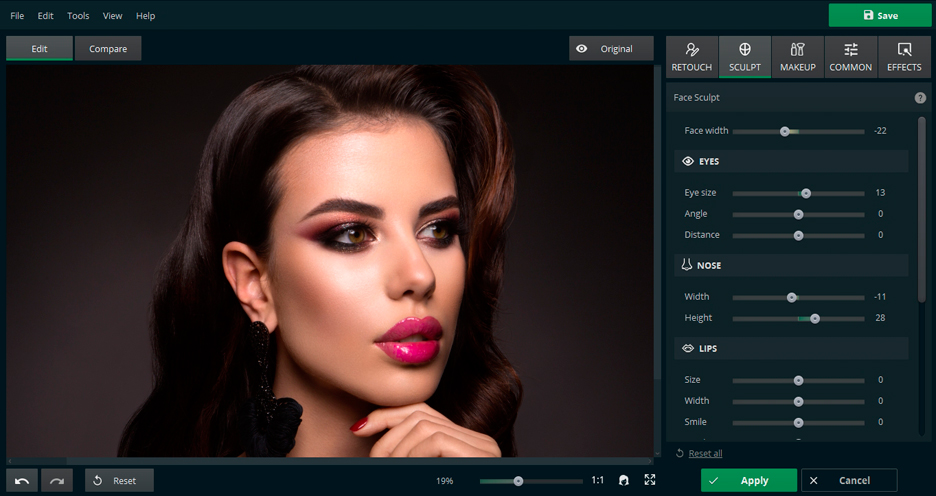The height and width of the screenshot is (496, 936).
Task: Click the undo arrow icon
Action: pyautogui.click(x=22, y=481)
